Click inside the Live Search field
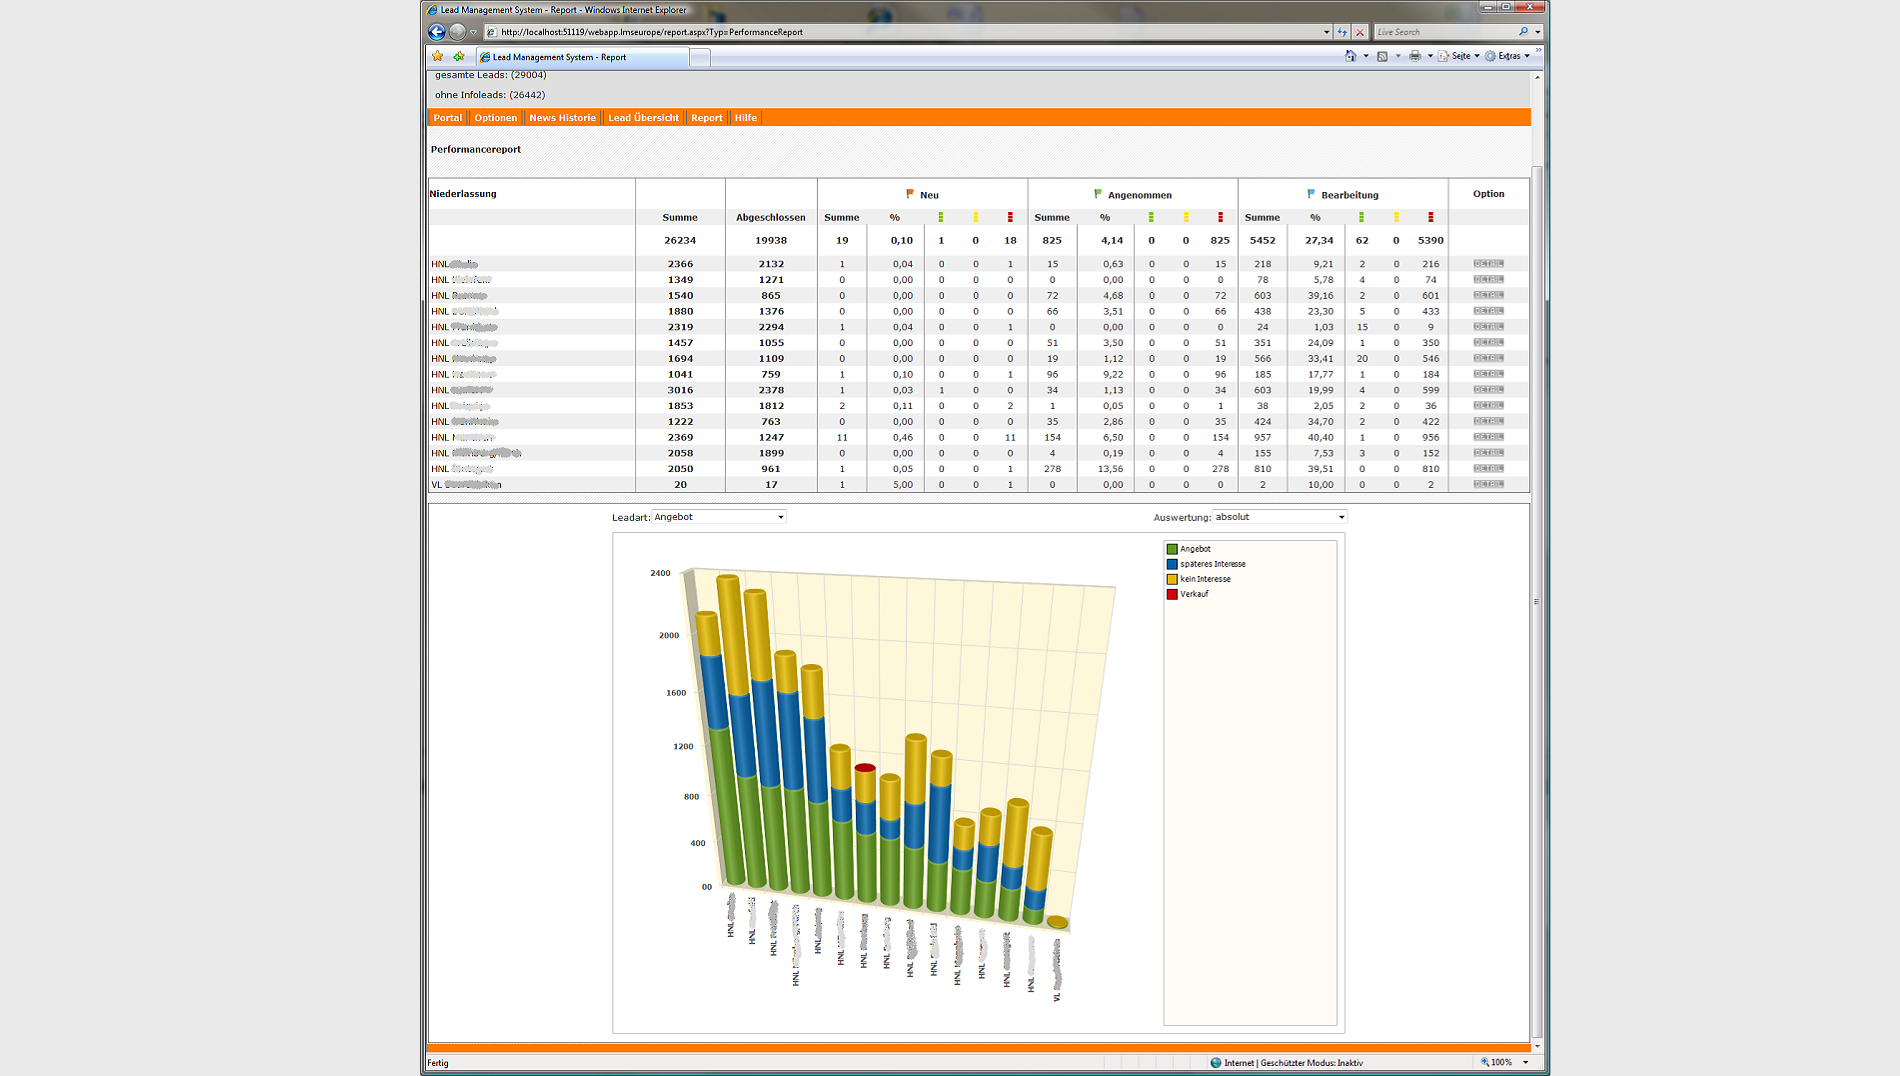The width and height of the screenshot is (1900, 1076). (x=1440, y=31)
